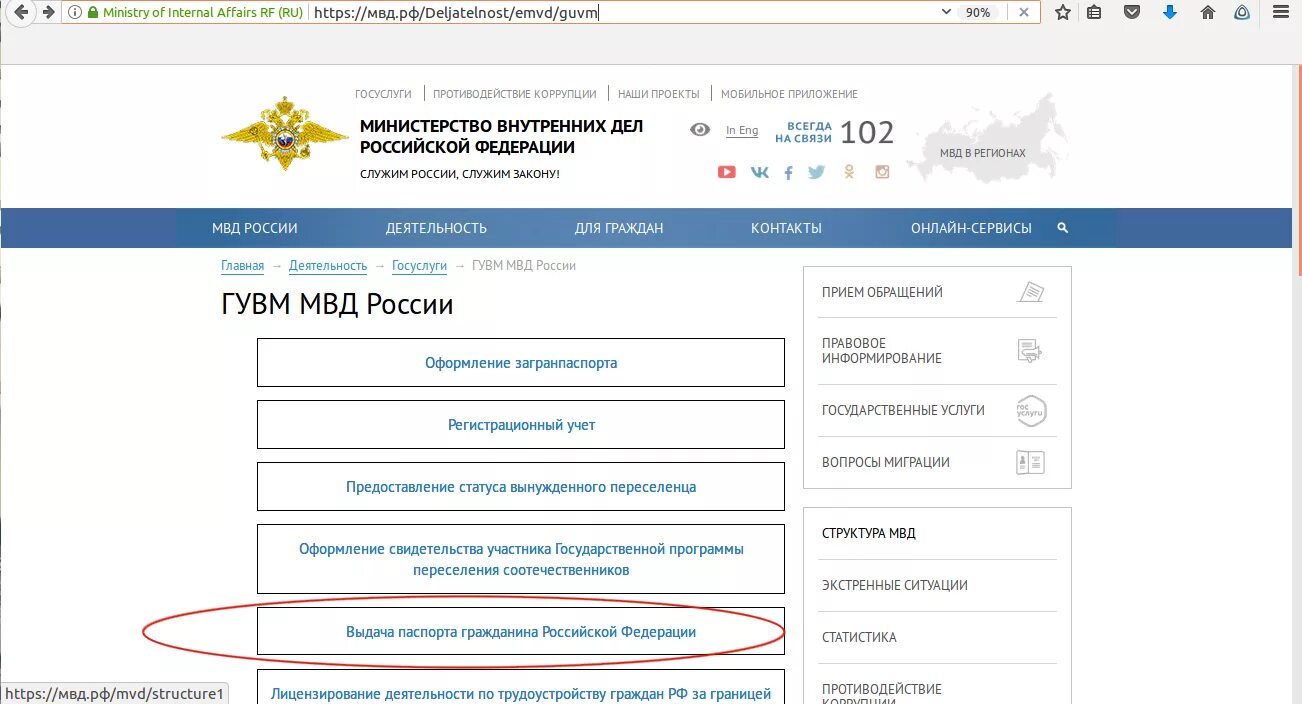Open Структура МВД in the sidebar
The image size is (1302, 704).
tap(869, 533)
